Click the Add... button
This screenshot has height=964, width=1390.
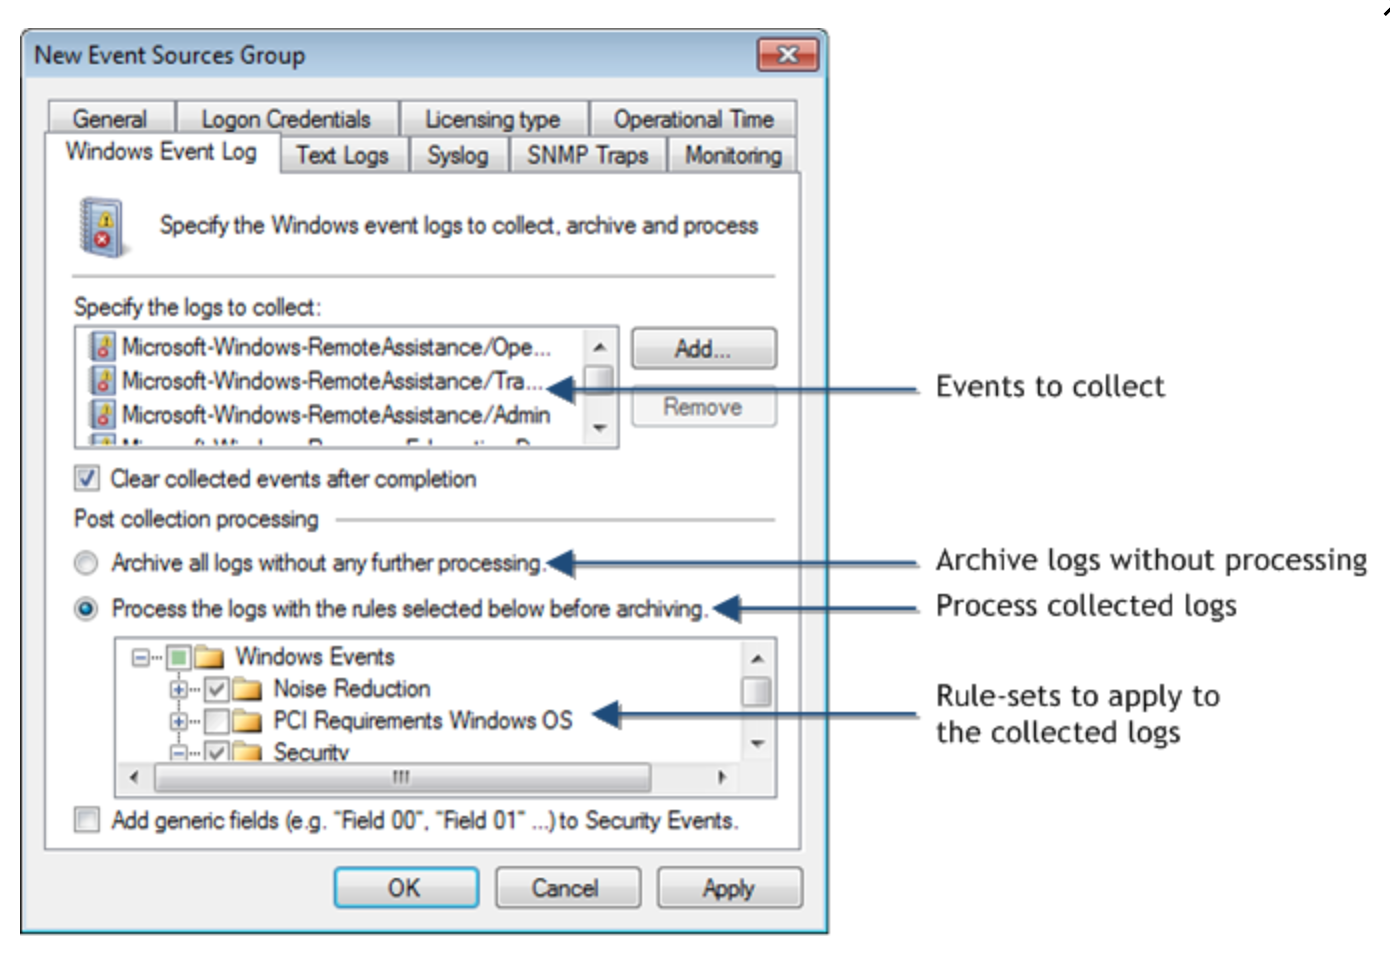coord(703,349)
